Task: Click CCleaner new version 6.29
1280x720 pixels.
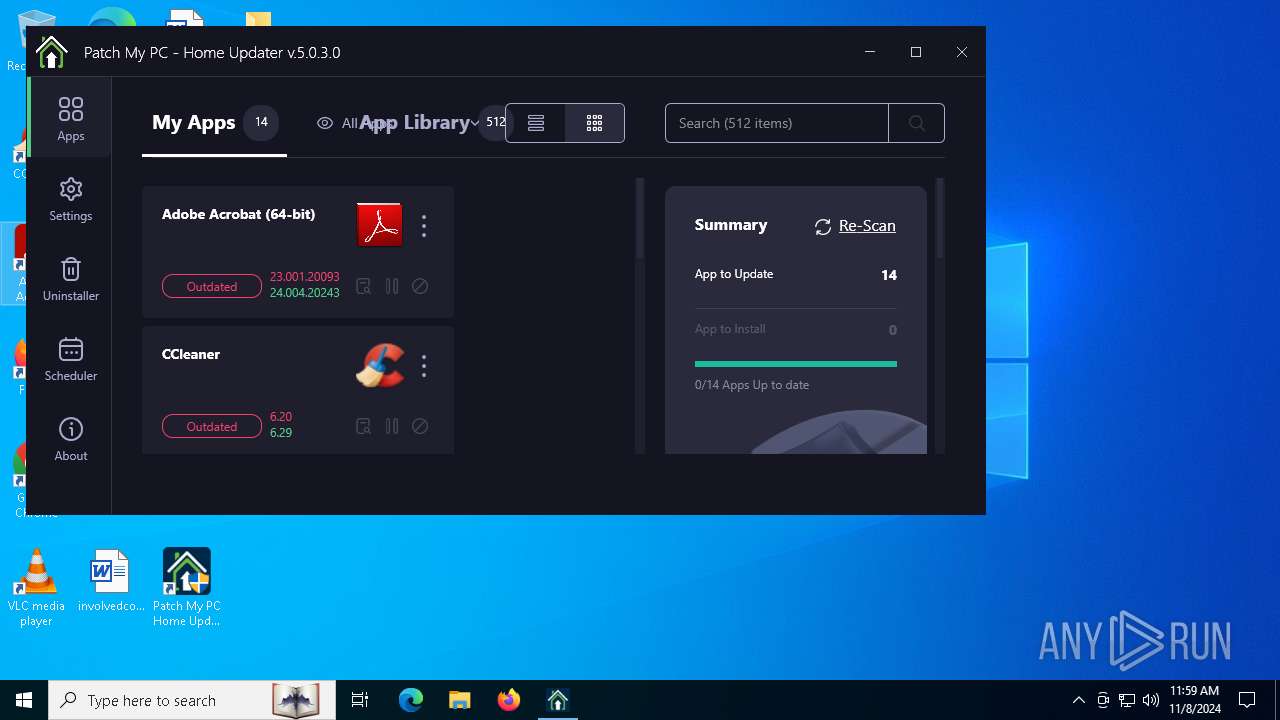Action: pos(281,433)
